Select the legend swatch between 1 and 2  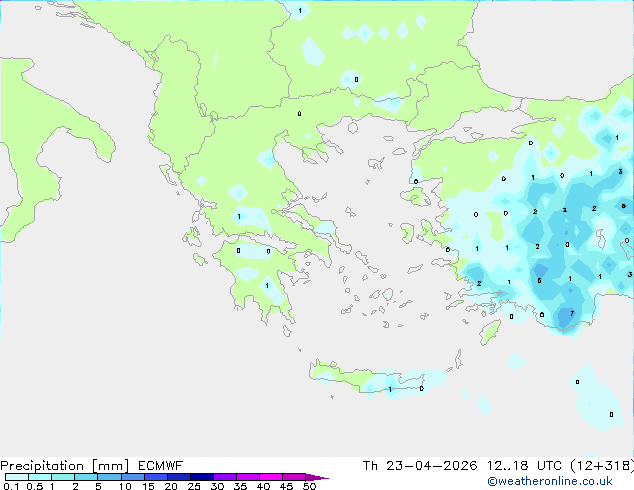(x=63, y=477)
